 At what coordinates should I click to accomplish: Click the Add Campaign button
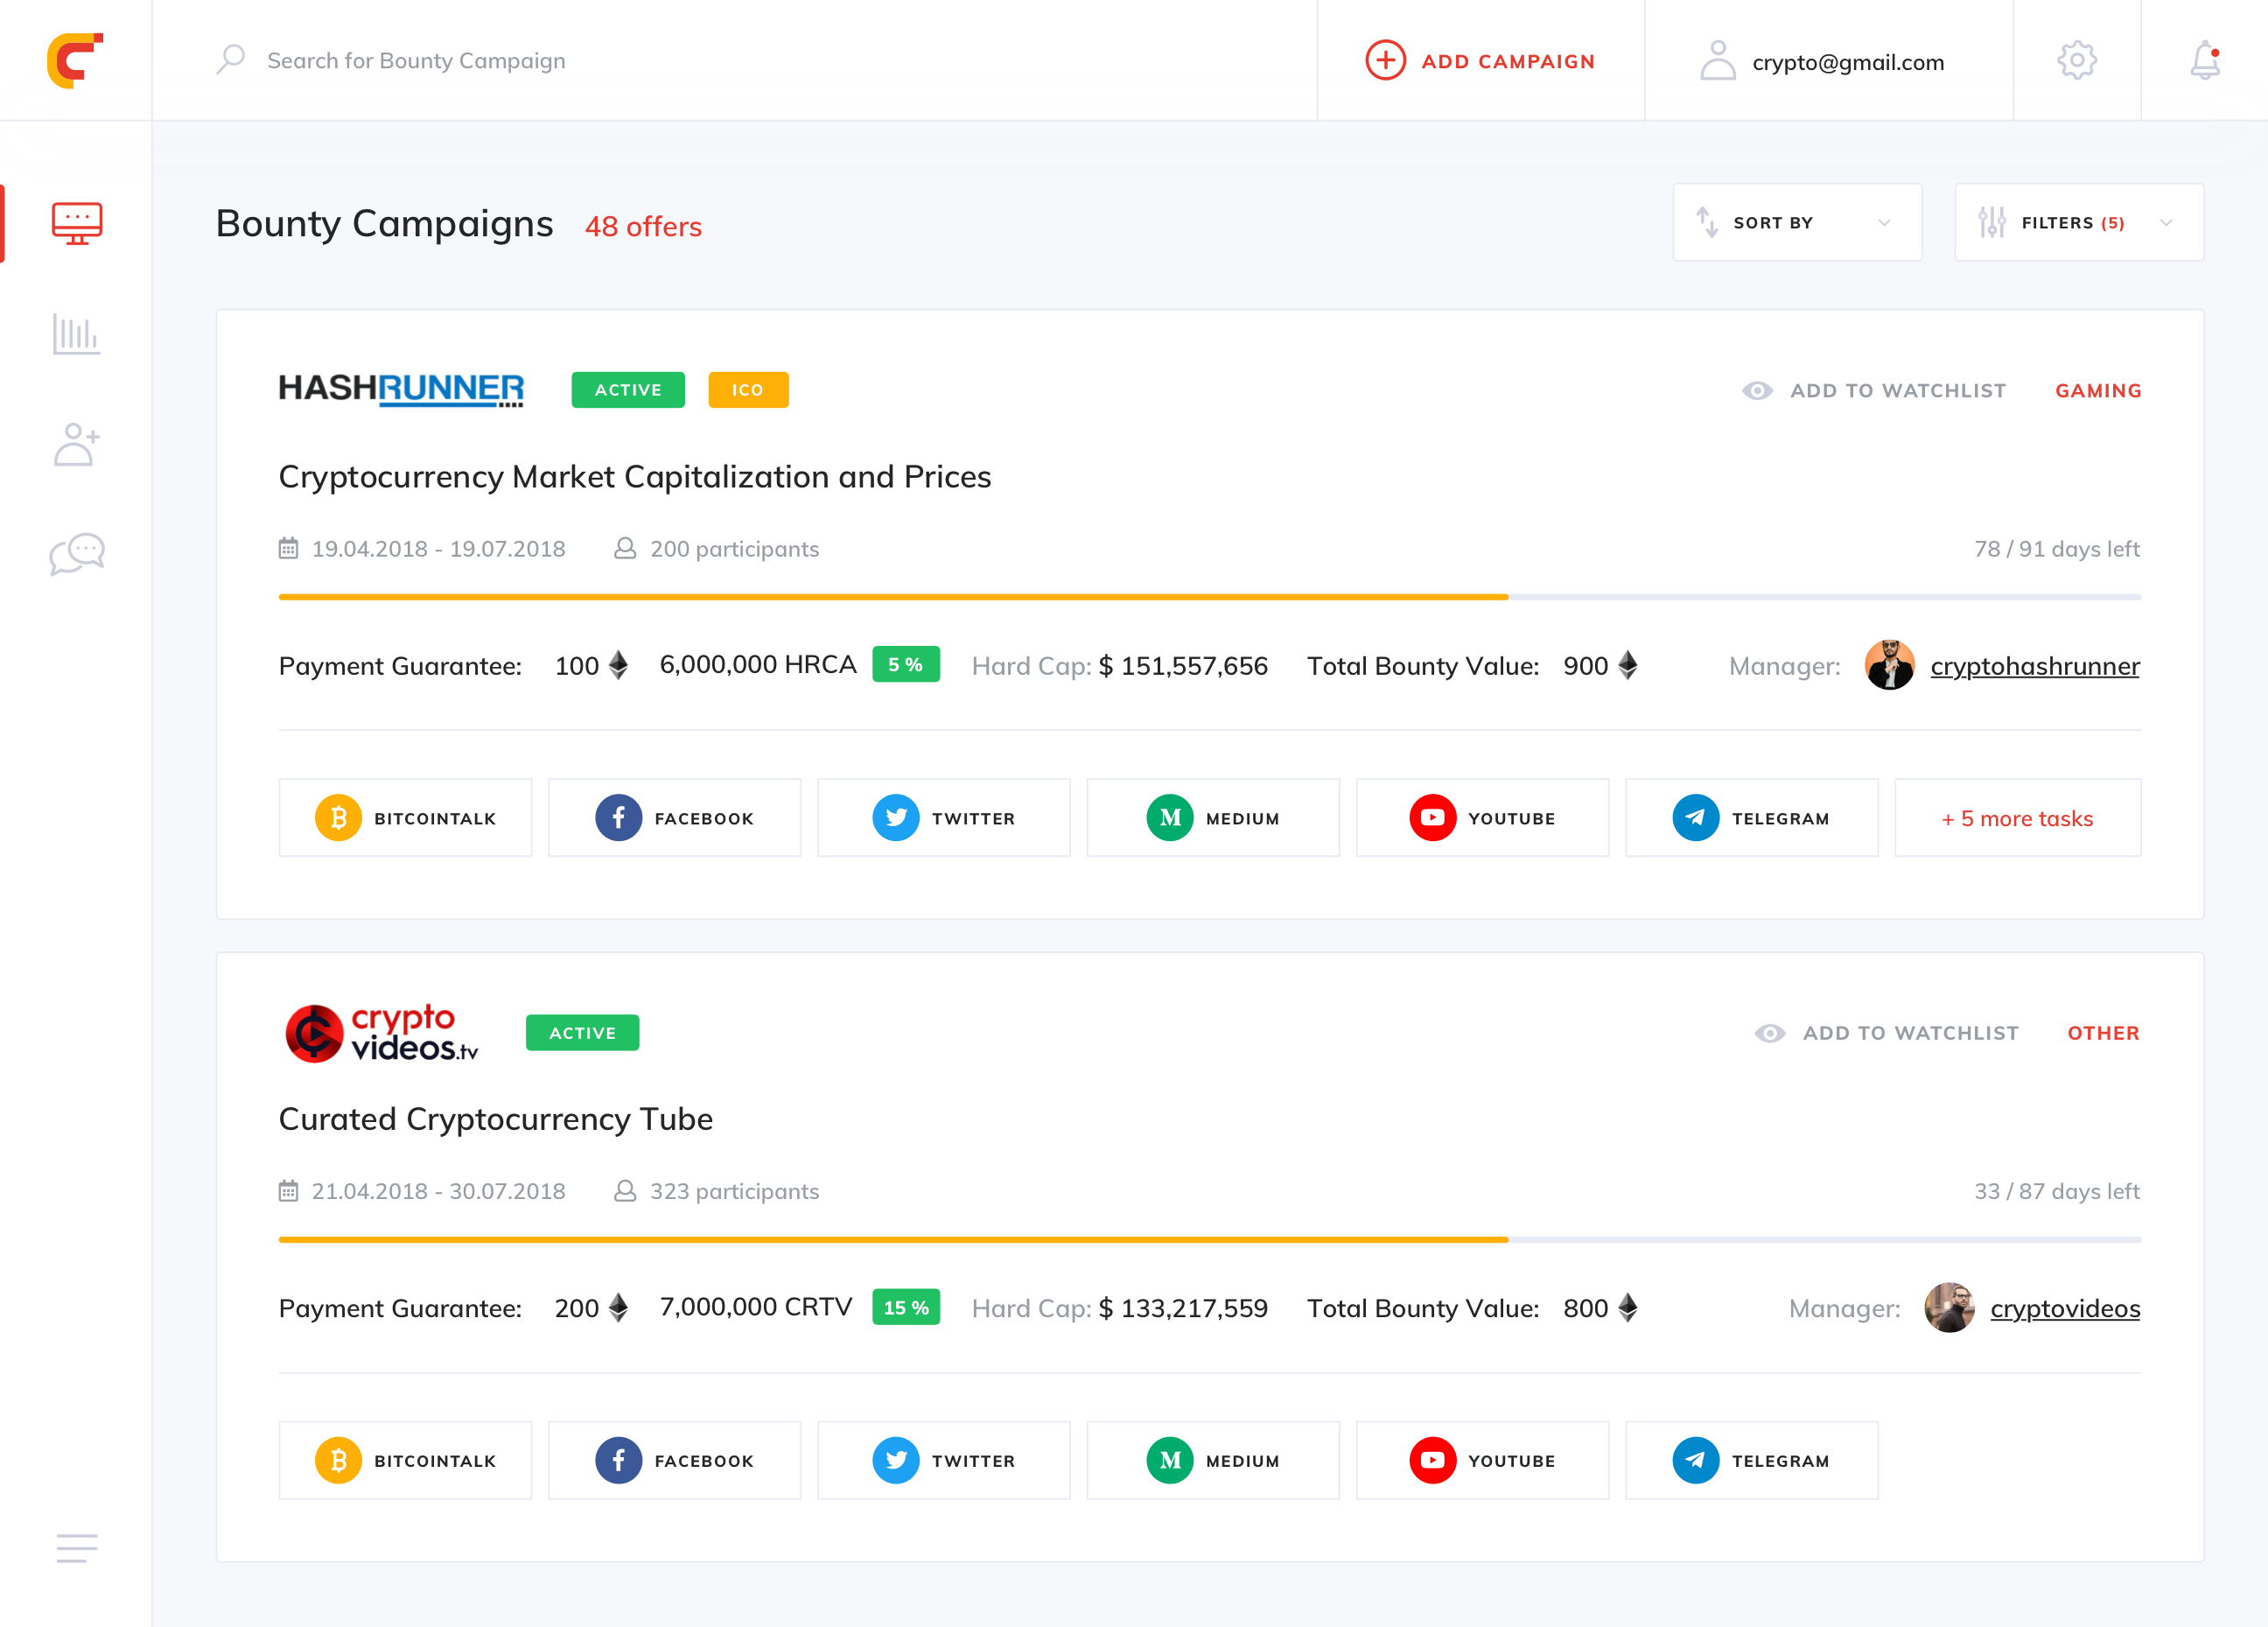1480,61
